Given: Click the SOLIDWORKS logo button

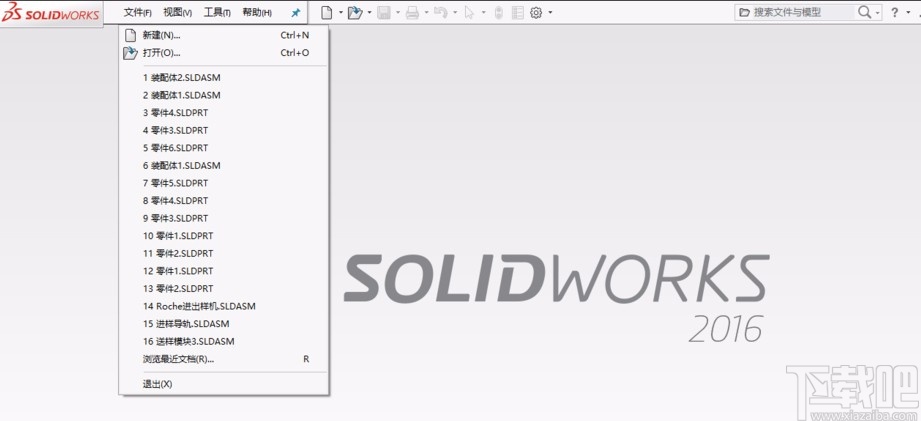Looking at the screenshot, I should point(52,14).
